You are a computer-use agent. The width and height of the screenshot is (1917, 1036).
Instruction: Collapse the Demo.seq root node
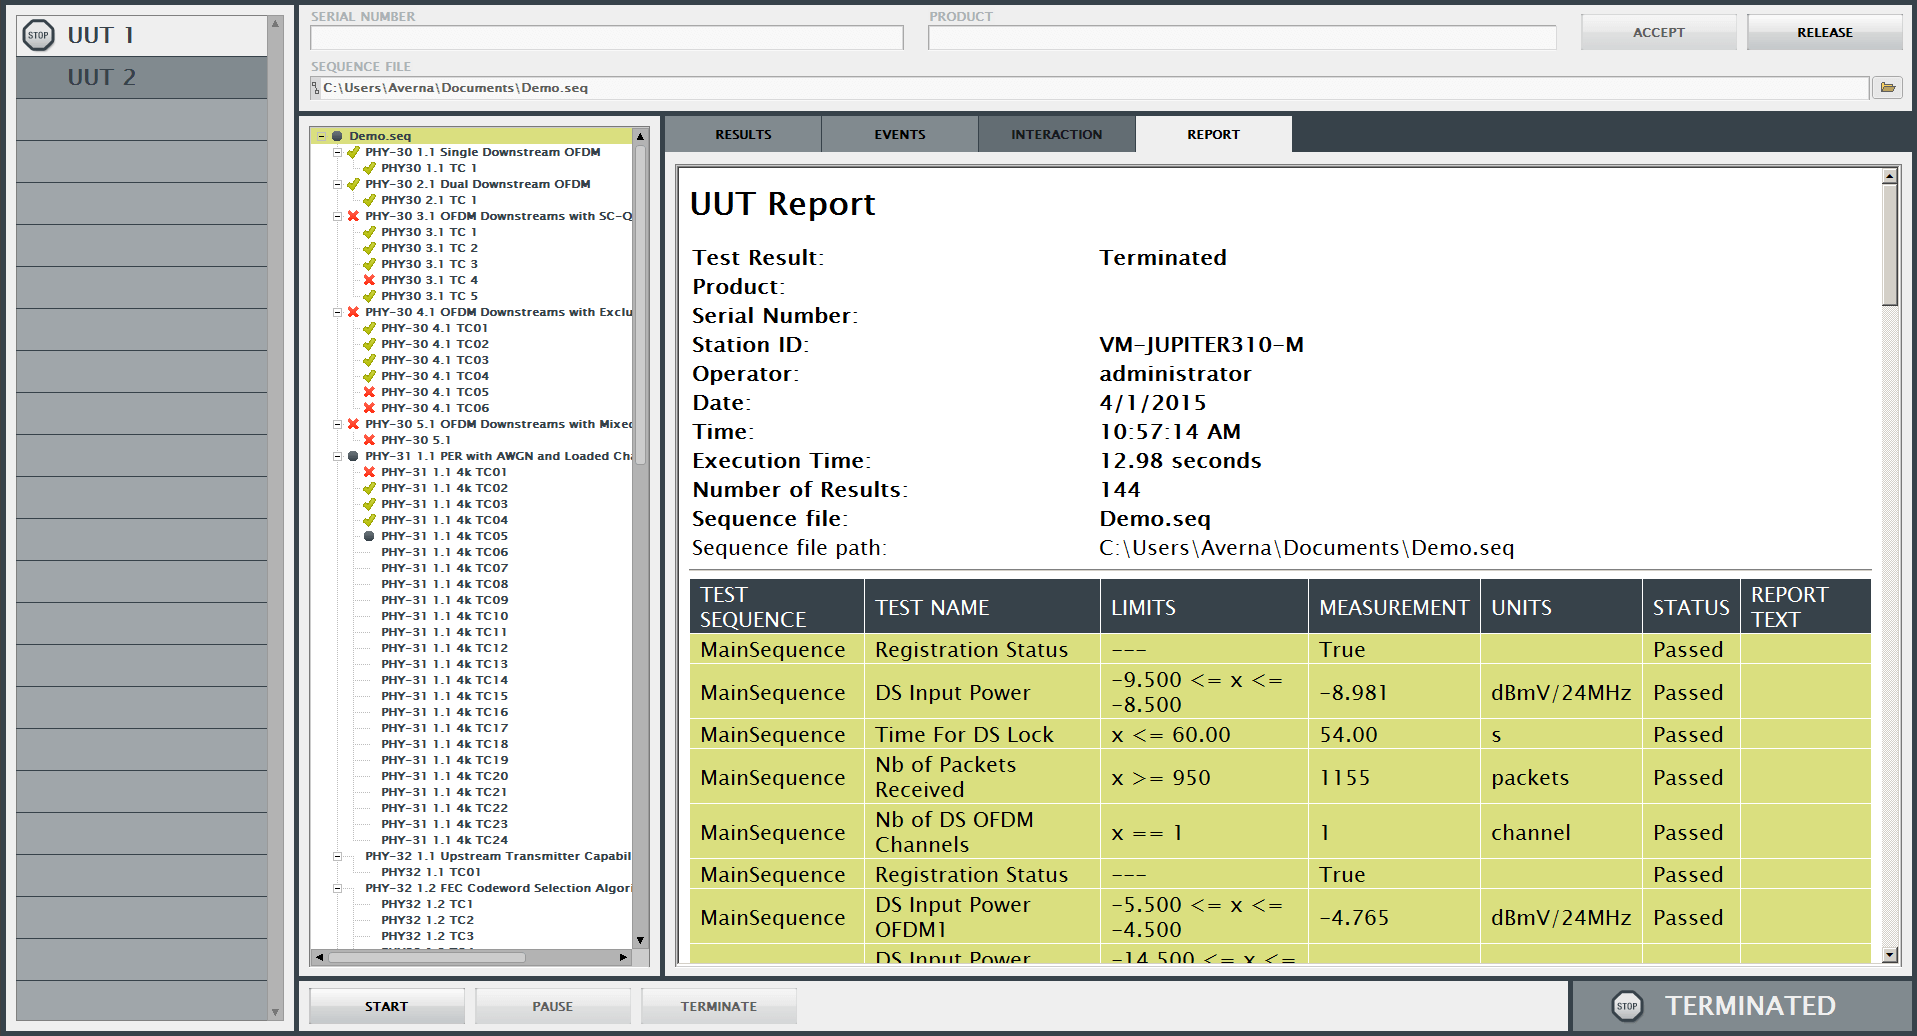point(321,136)
